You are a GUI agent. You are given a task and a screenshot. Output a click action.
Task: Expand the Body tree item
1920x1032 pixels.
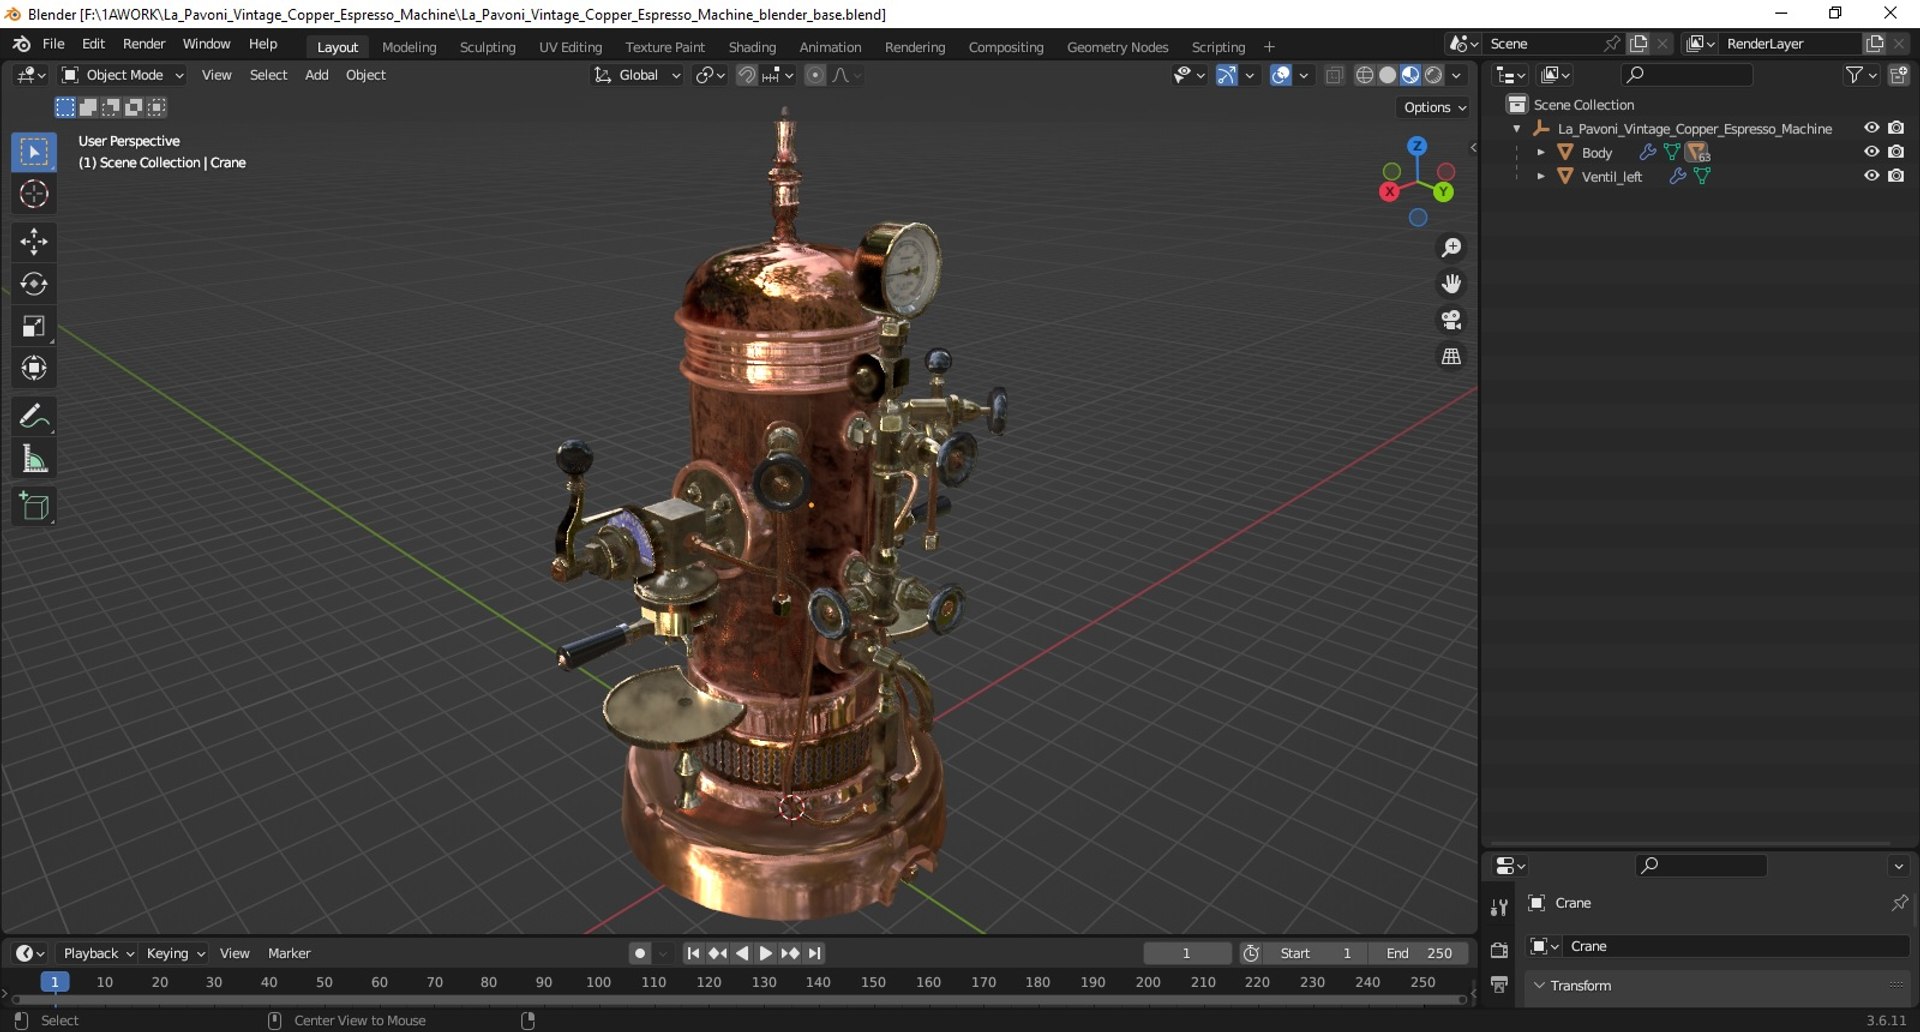coord(1541,152)
